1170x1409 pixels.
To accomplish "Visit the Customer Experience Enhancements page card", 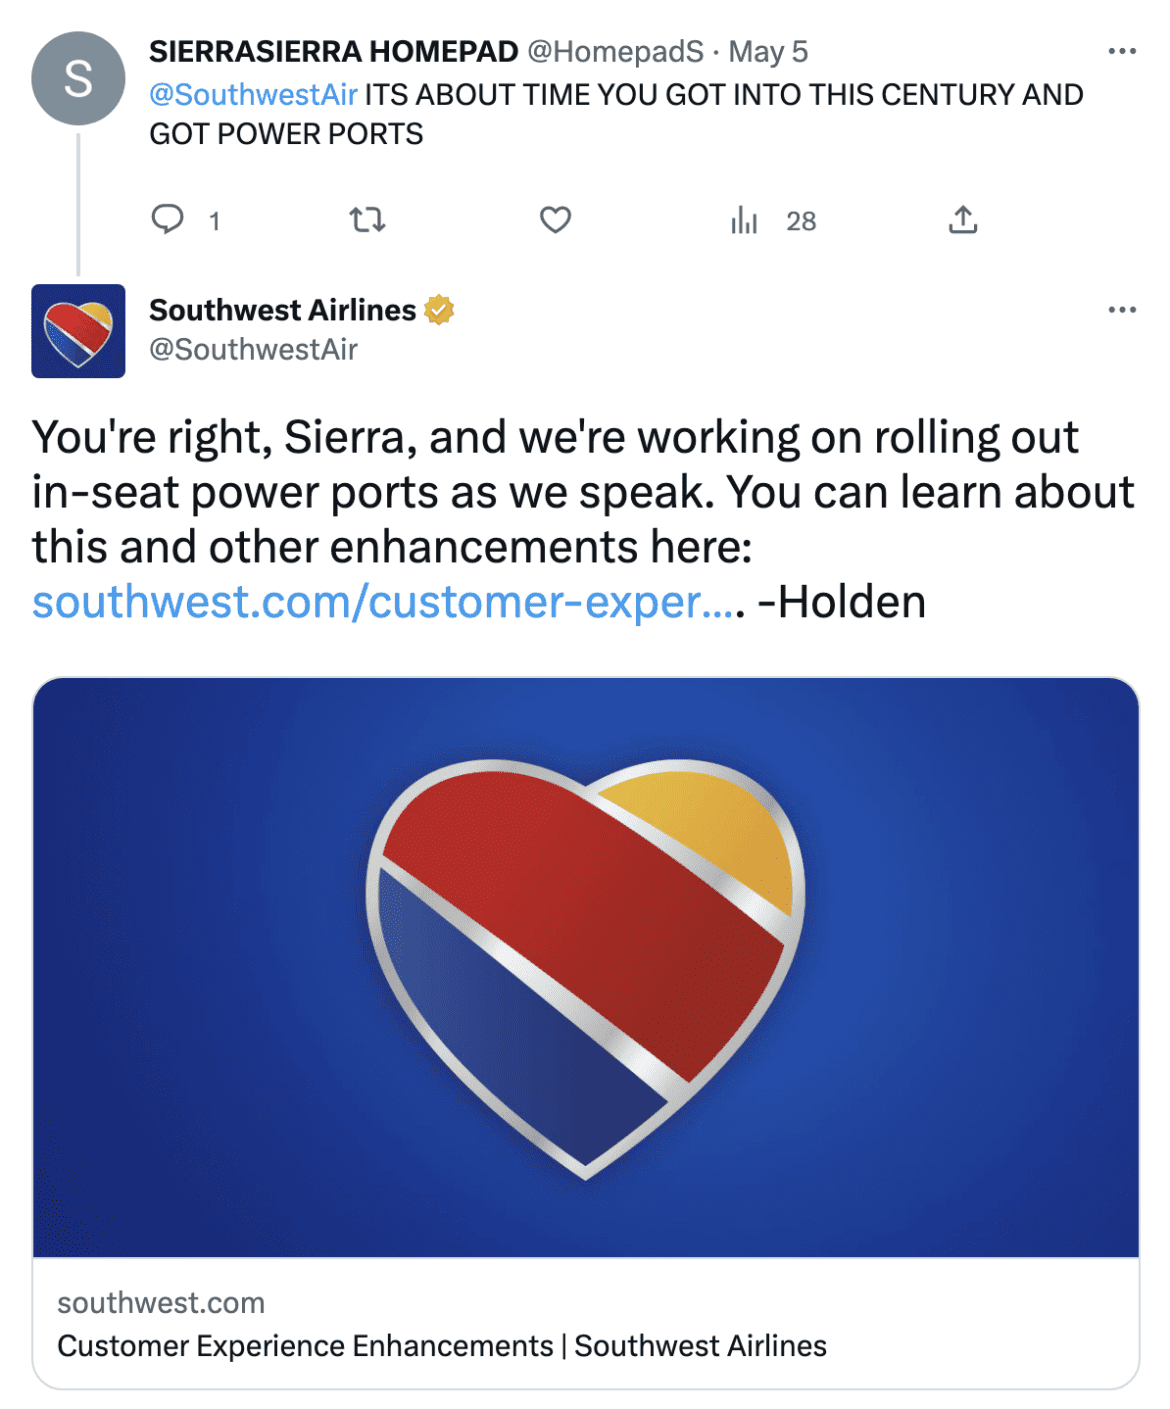I will pos(442,1345).
